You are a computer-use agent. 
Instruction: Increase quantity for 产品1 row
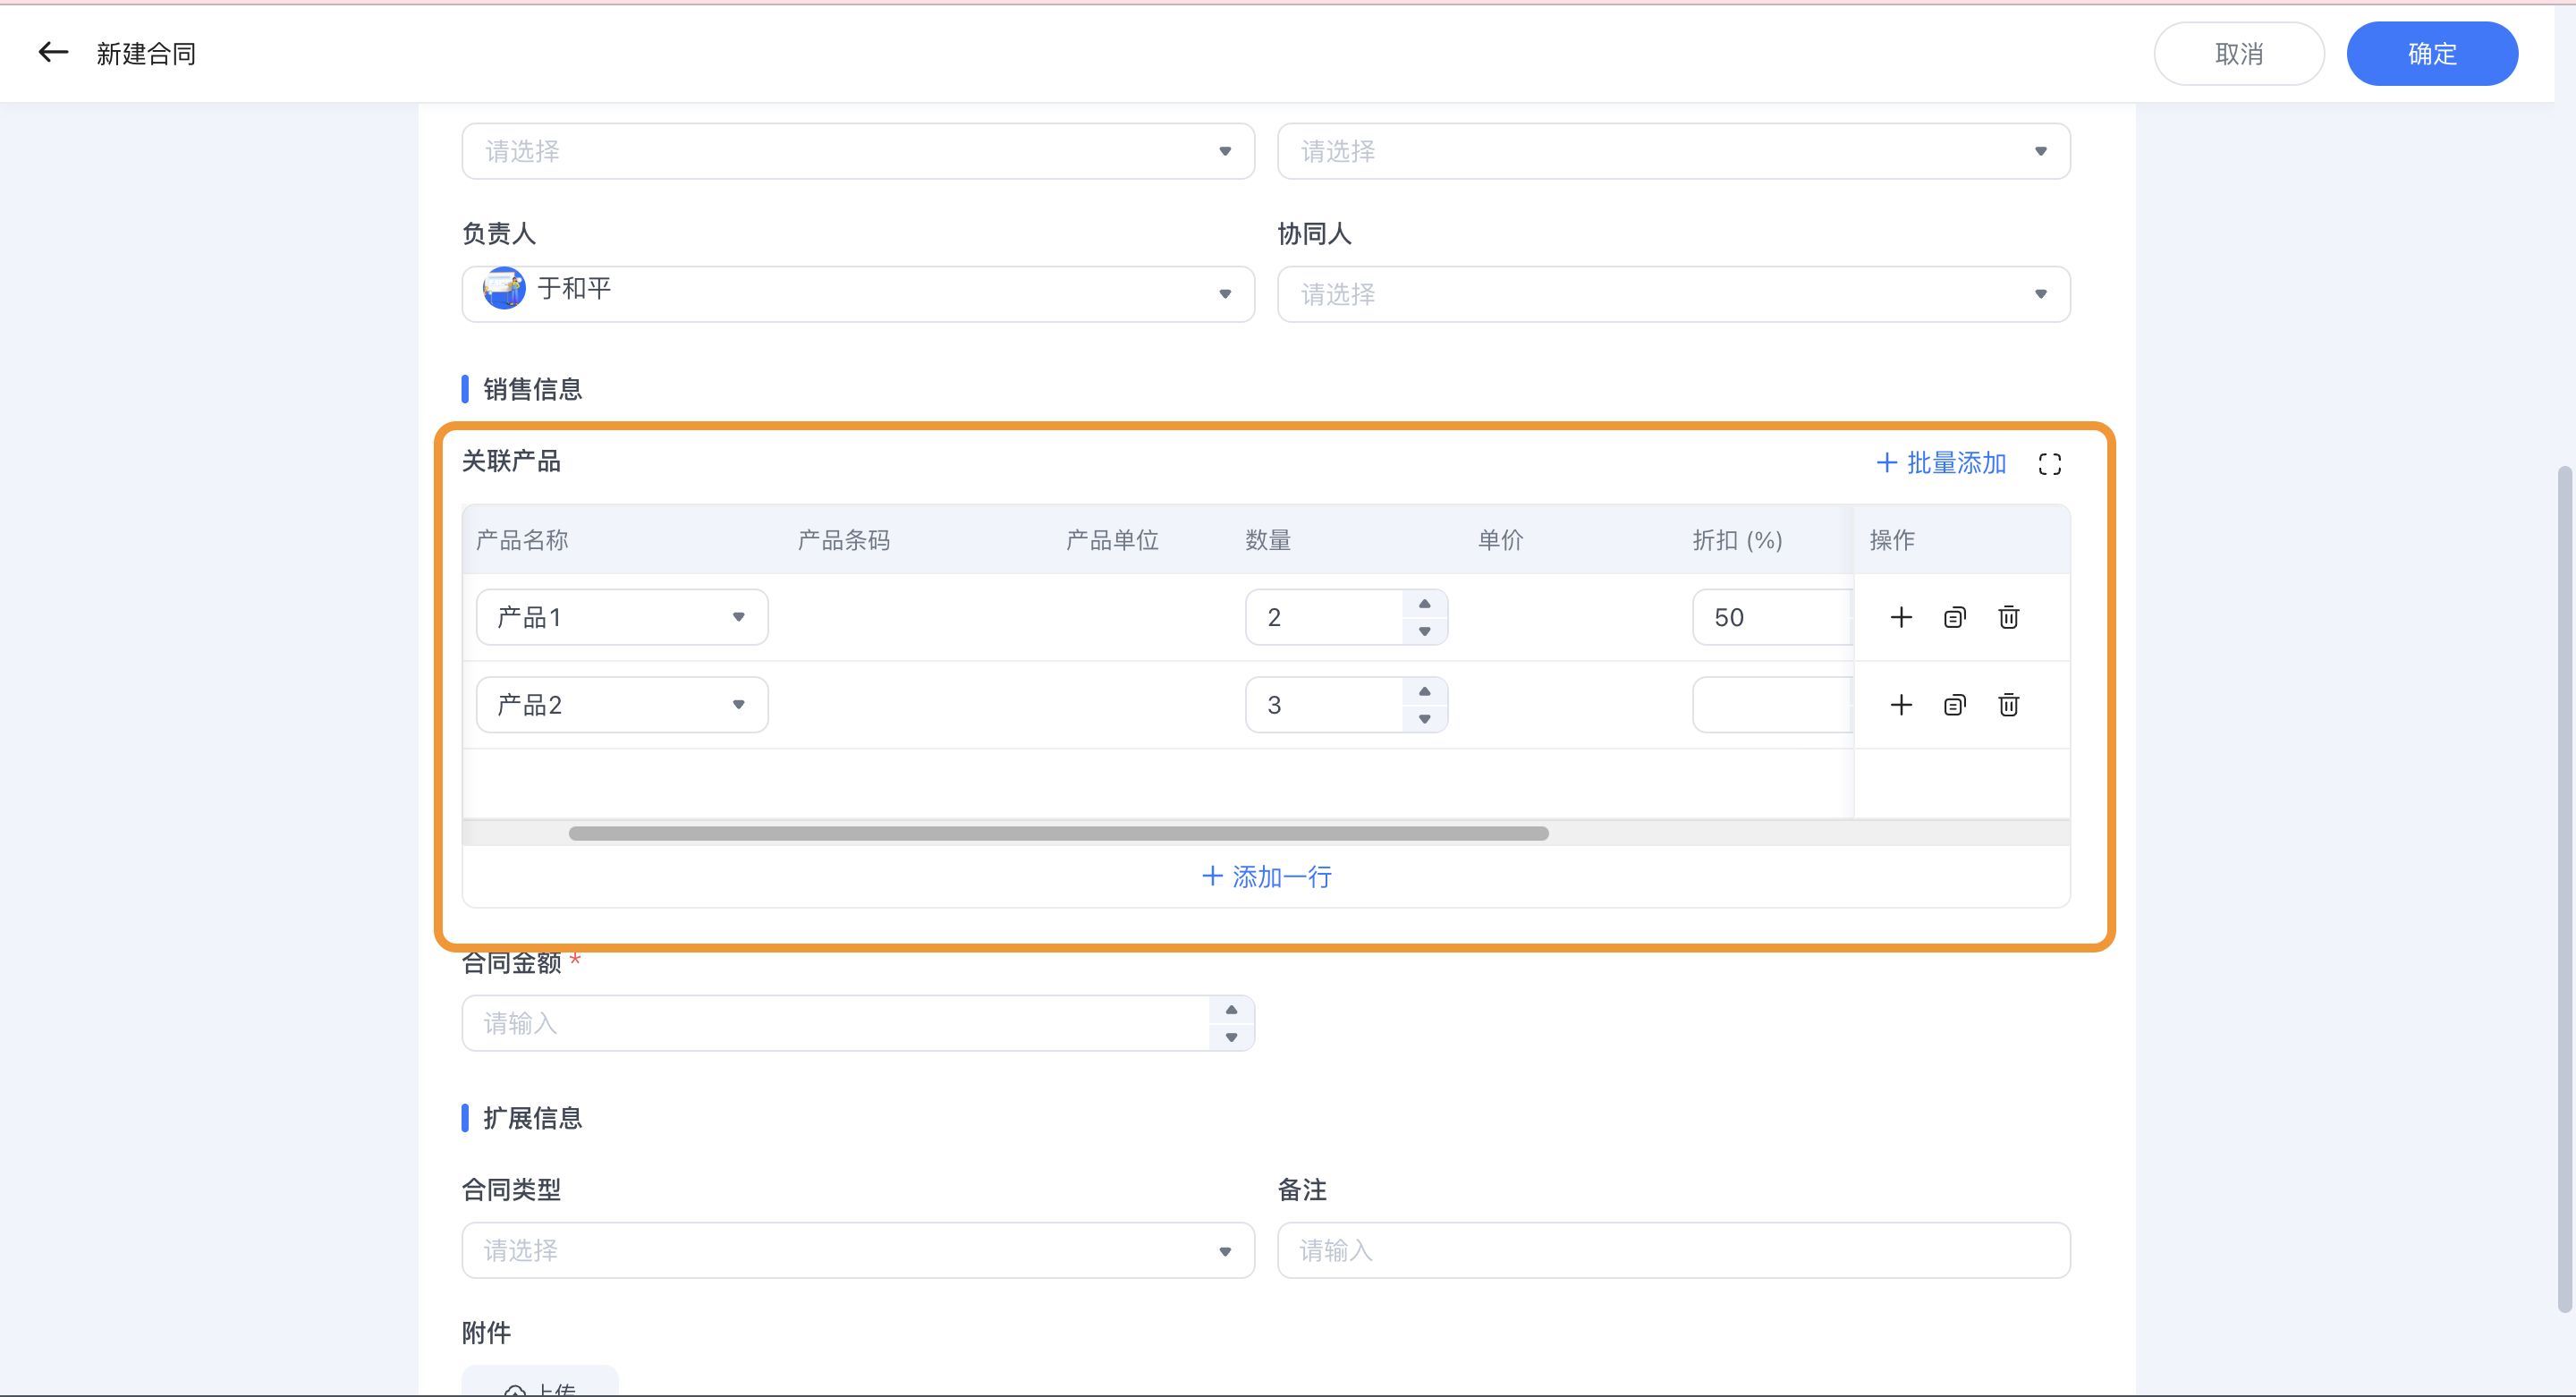(x=1425, y=604)
